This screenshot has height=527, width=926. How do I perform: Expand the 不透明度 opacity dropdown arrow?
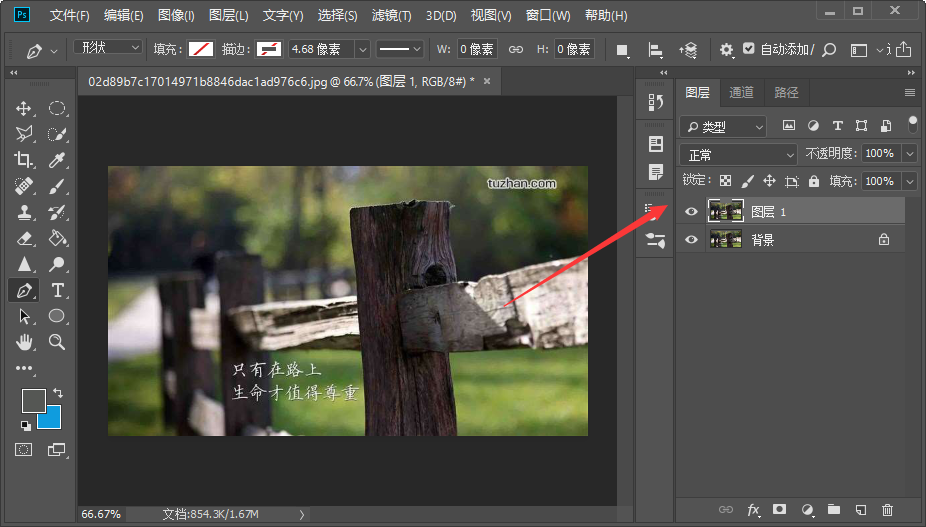909,154
